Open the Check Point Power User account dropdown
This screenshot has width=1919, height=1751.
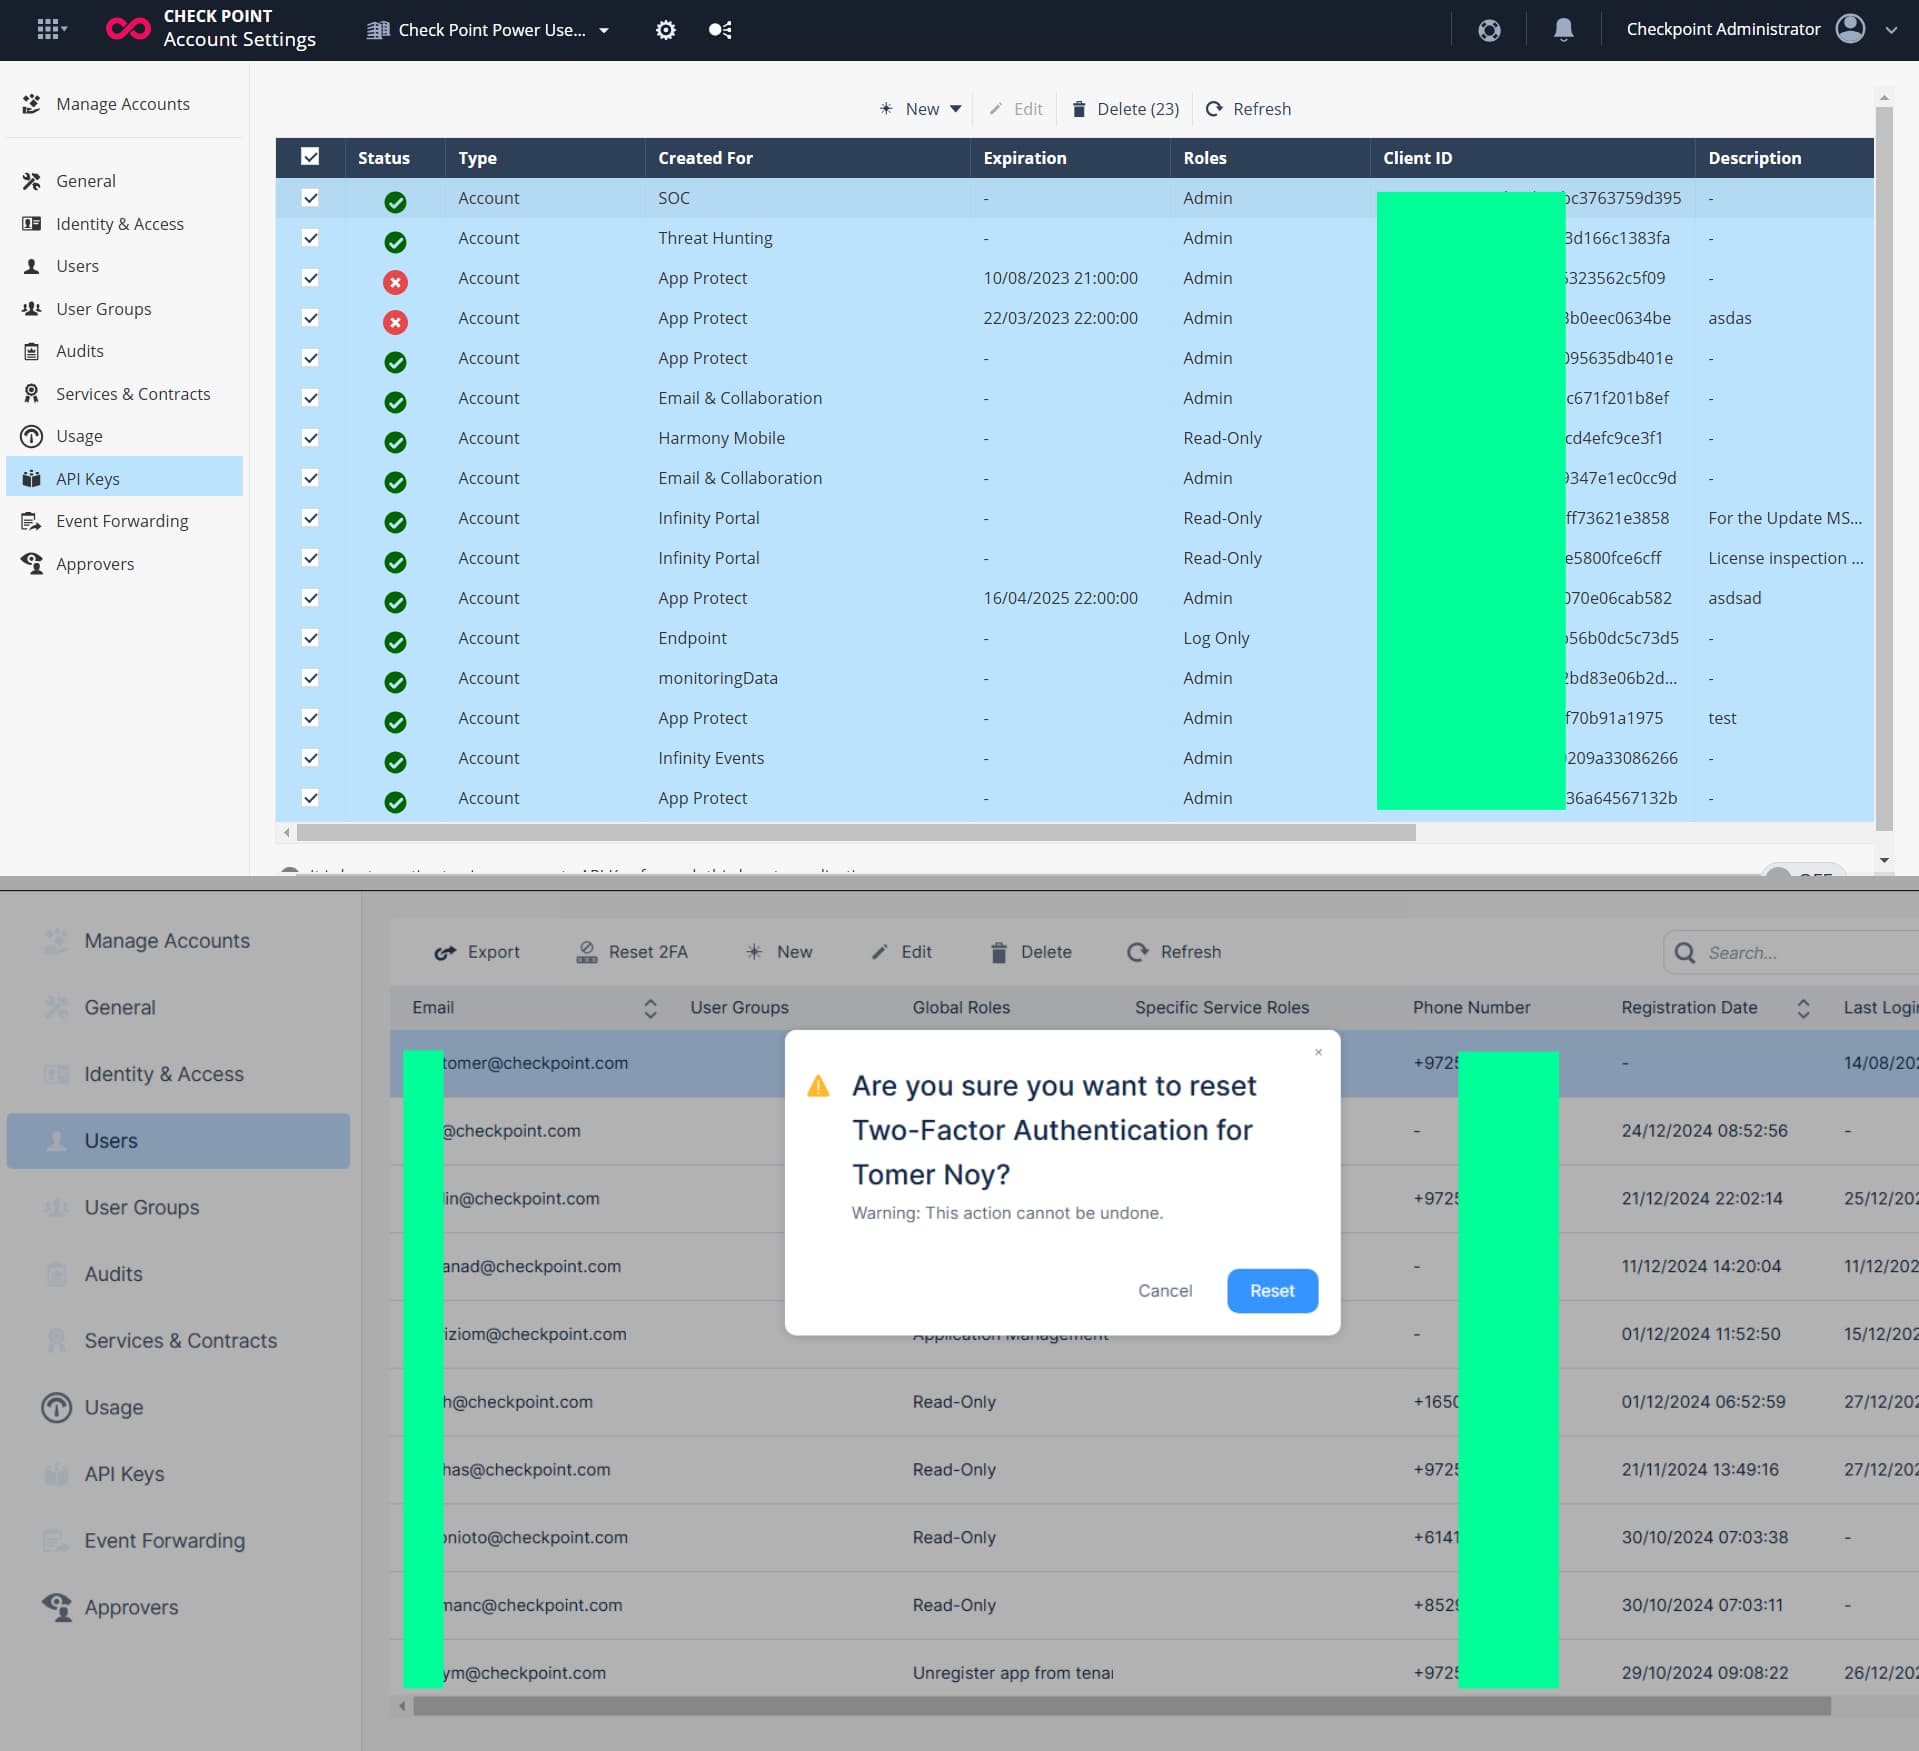[x=603, y=30]
